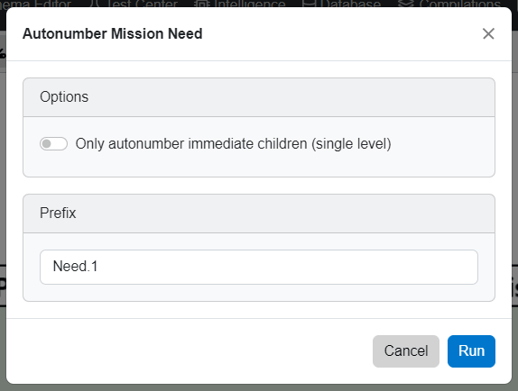
Task: Open the Compilations tab
Action: tap(449, 3)
